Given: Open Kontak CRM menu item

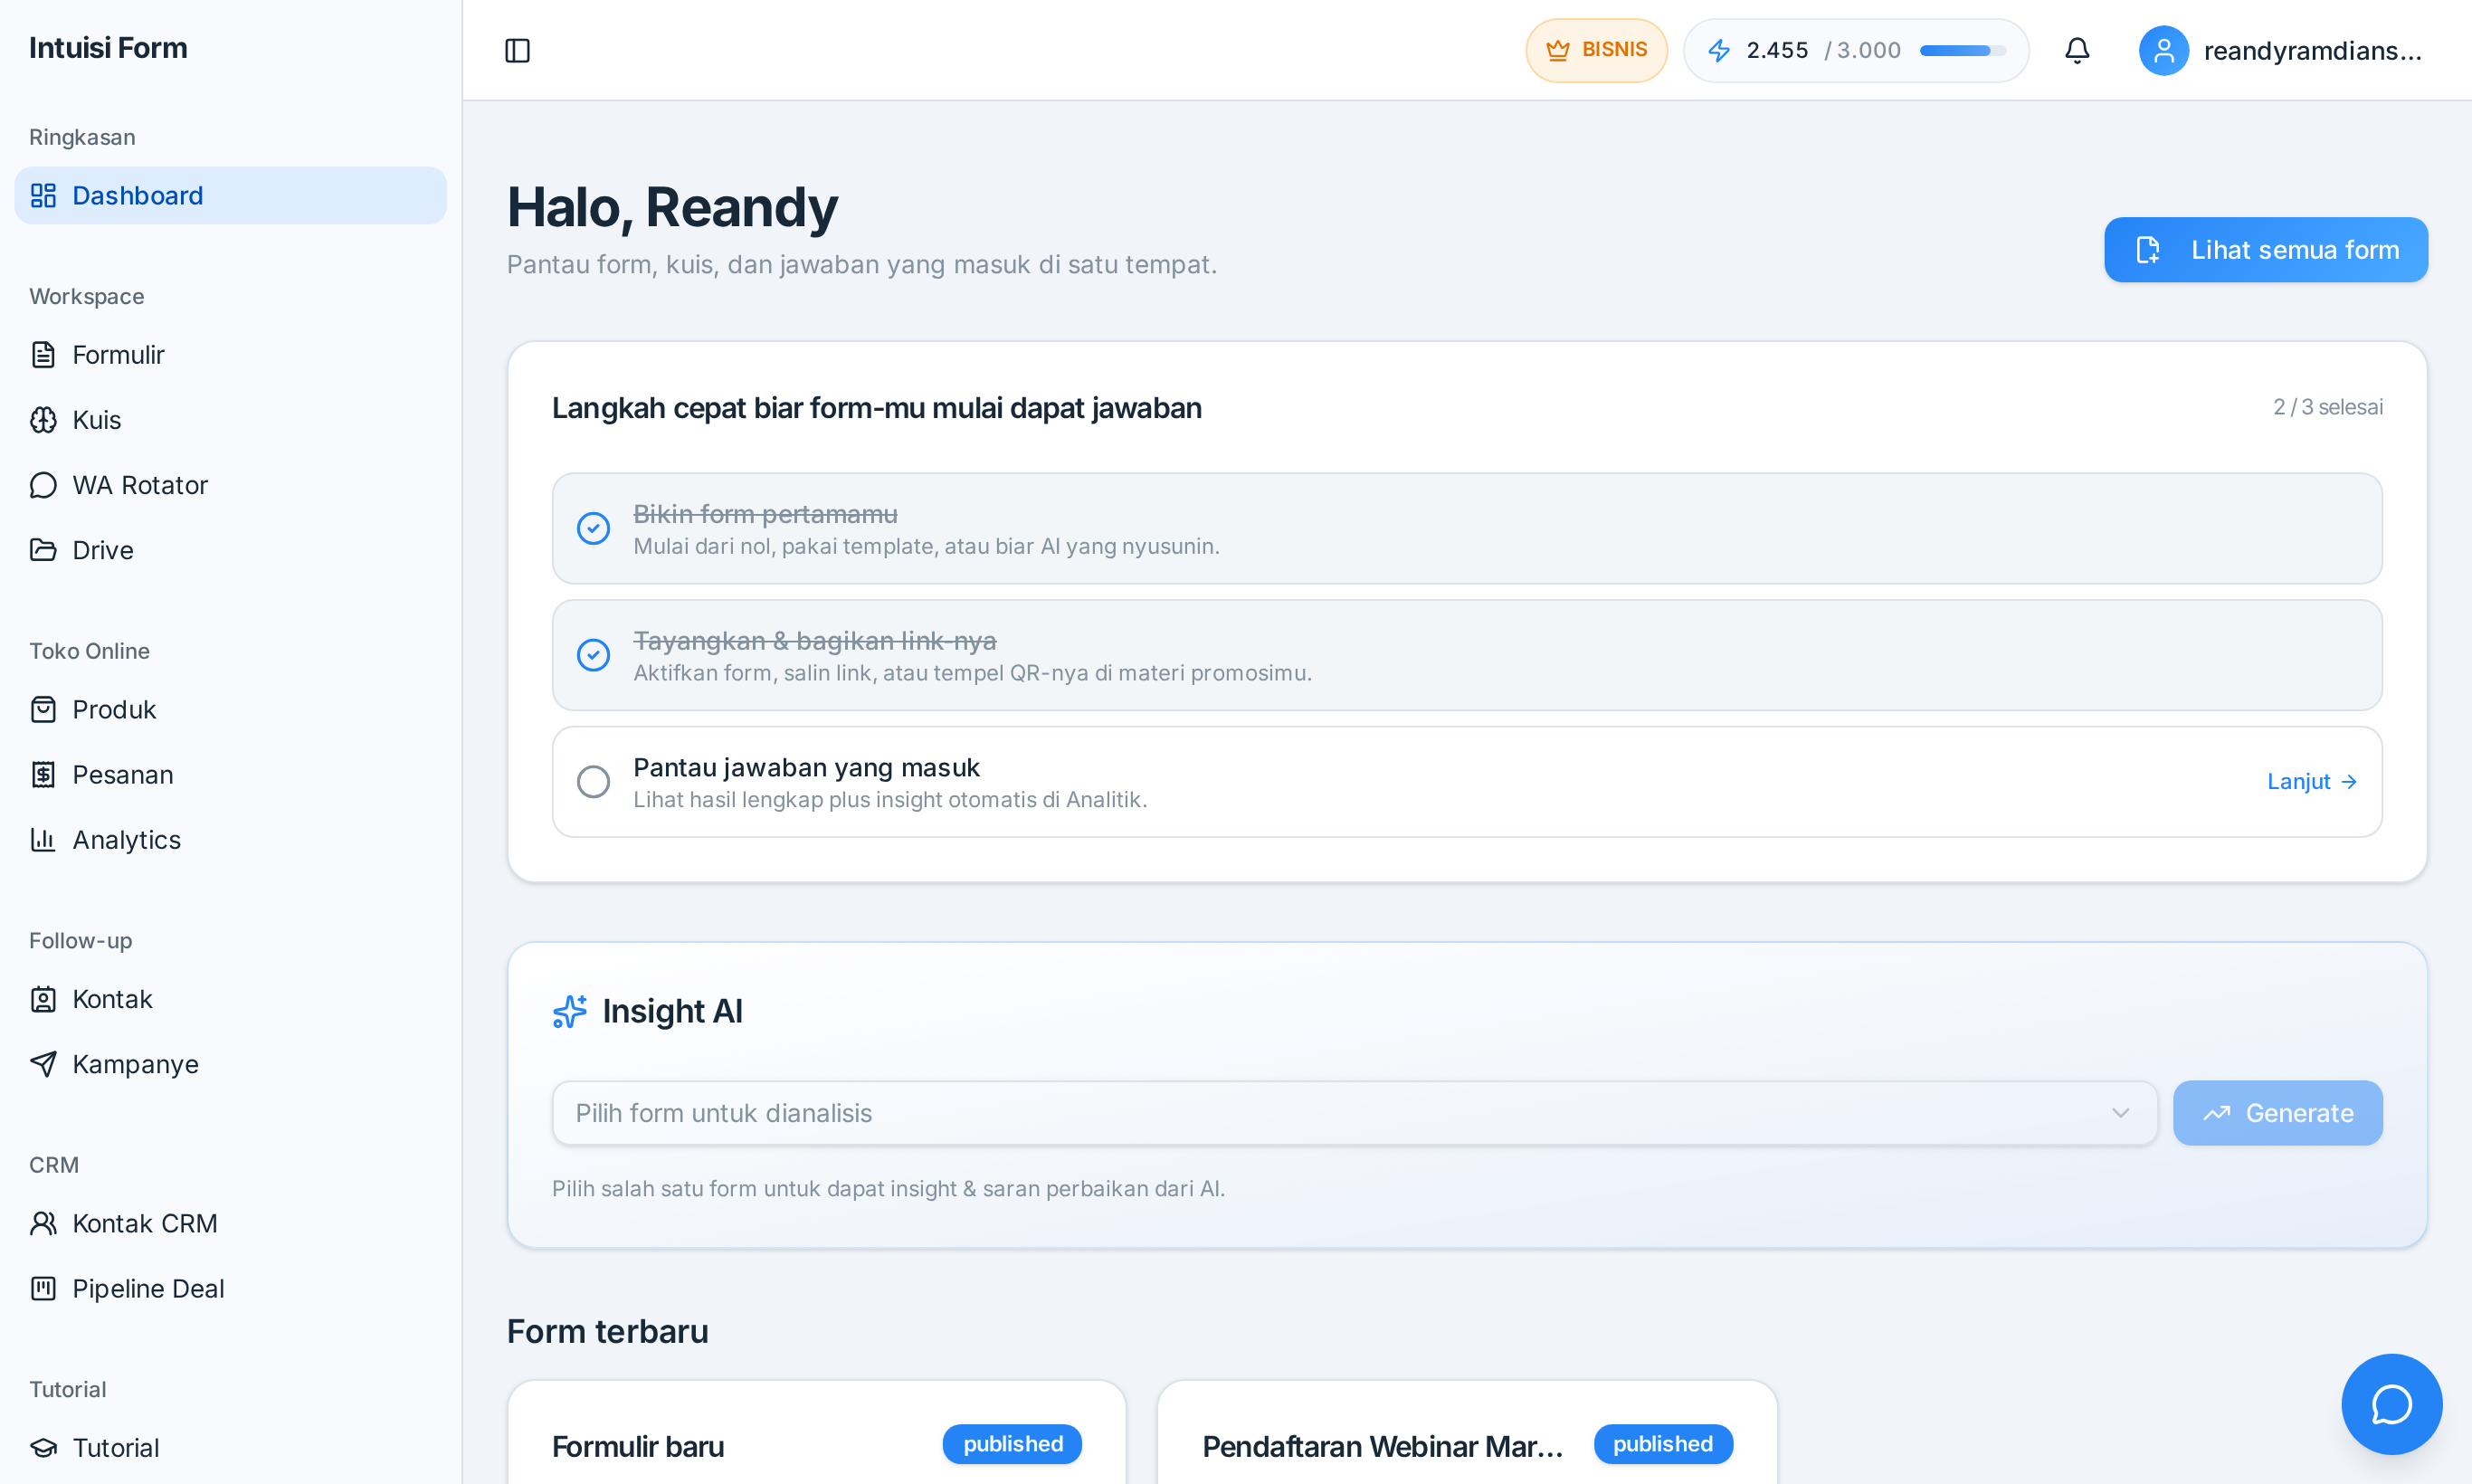Looking at the screenshot, I should 230,1224.
